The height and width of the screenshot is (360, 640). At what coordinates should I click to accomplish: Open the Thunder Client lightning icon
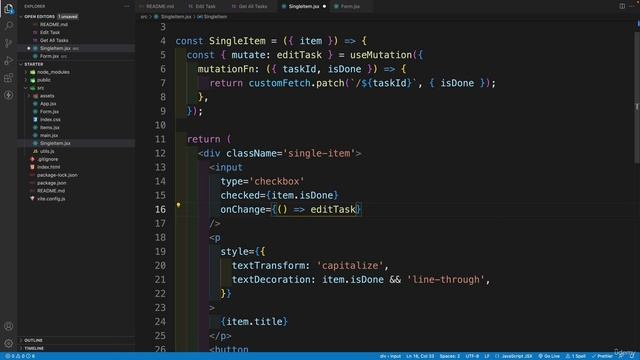(8, 95)
